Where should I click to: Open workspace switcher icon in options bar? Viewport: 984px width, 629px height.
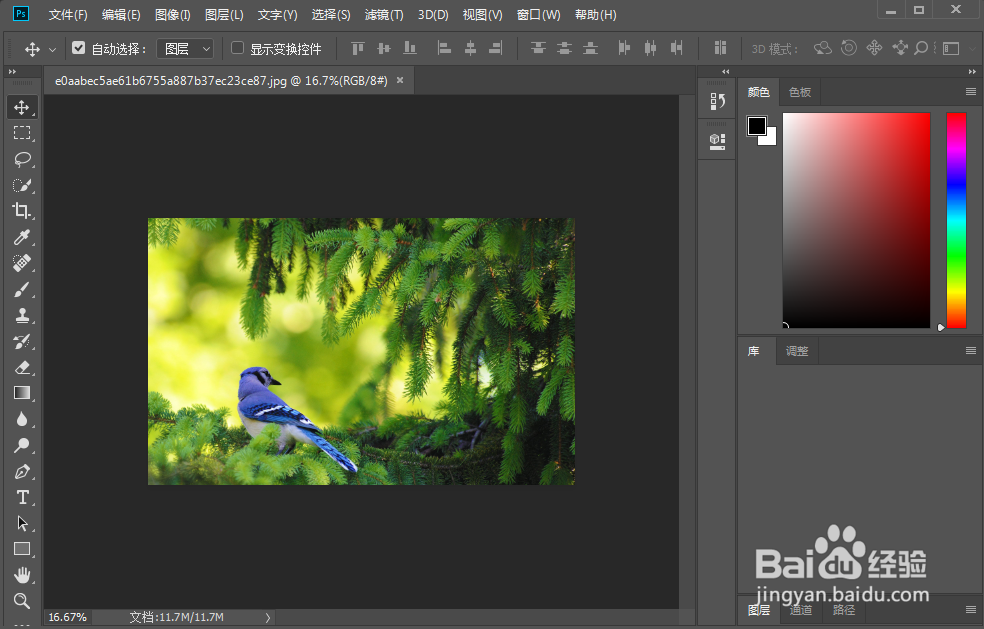pyautogui.click(x=951, y=48)
